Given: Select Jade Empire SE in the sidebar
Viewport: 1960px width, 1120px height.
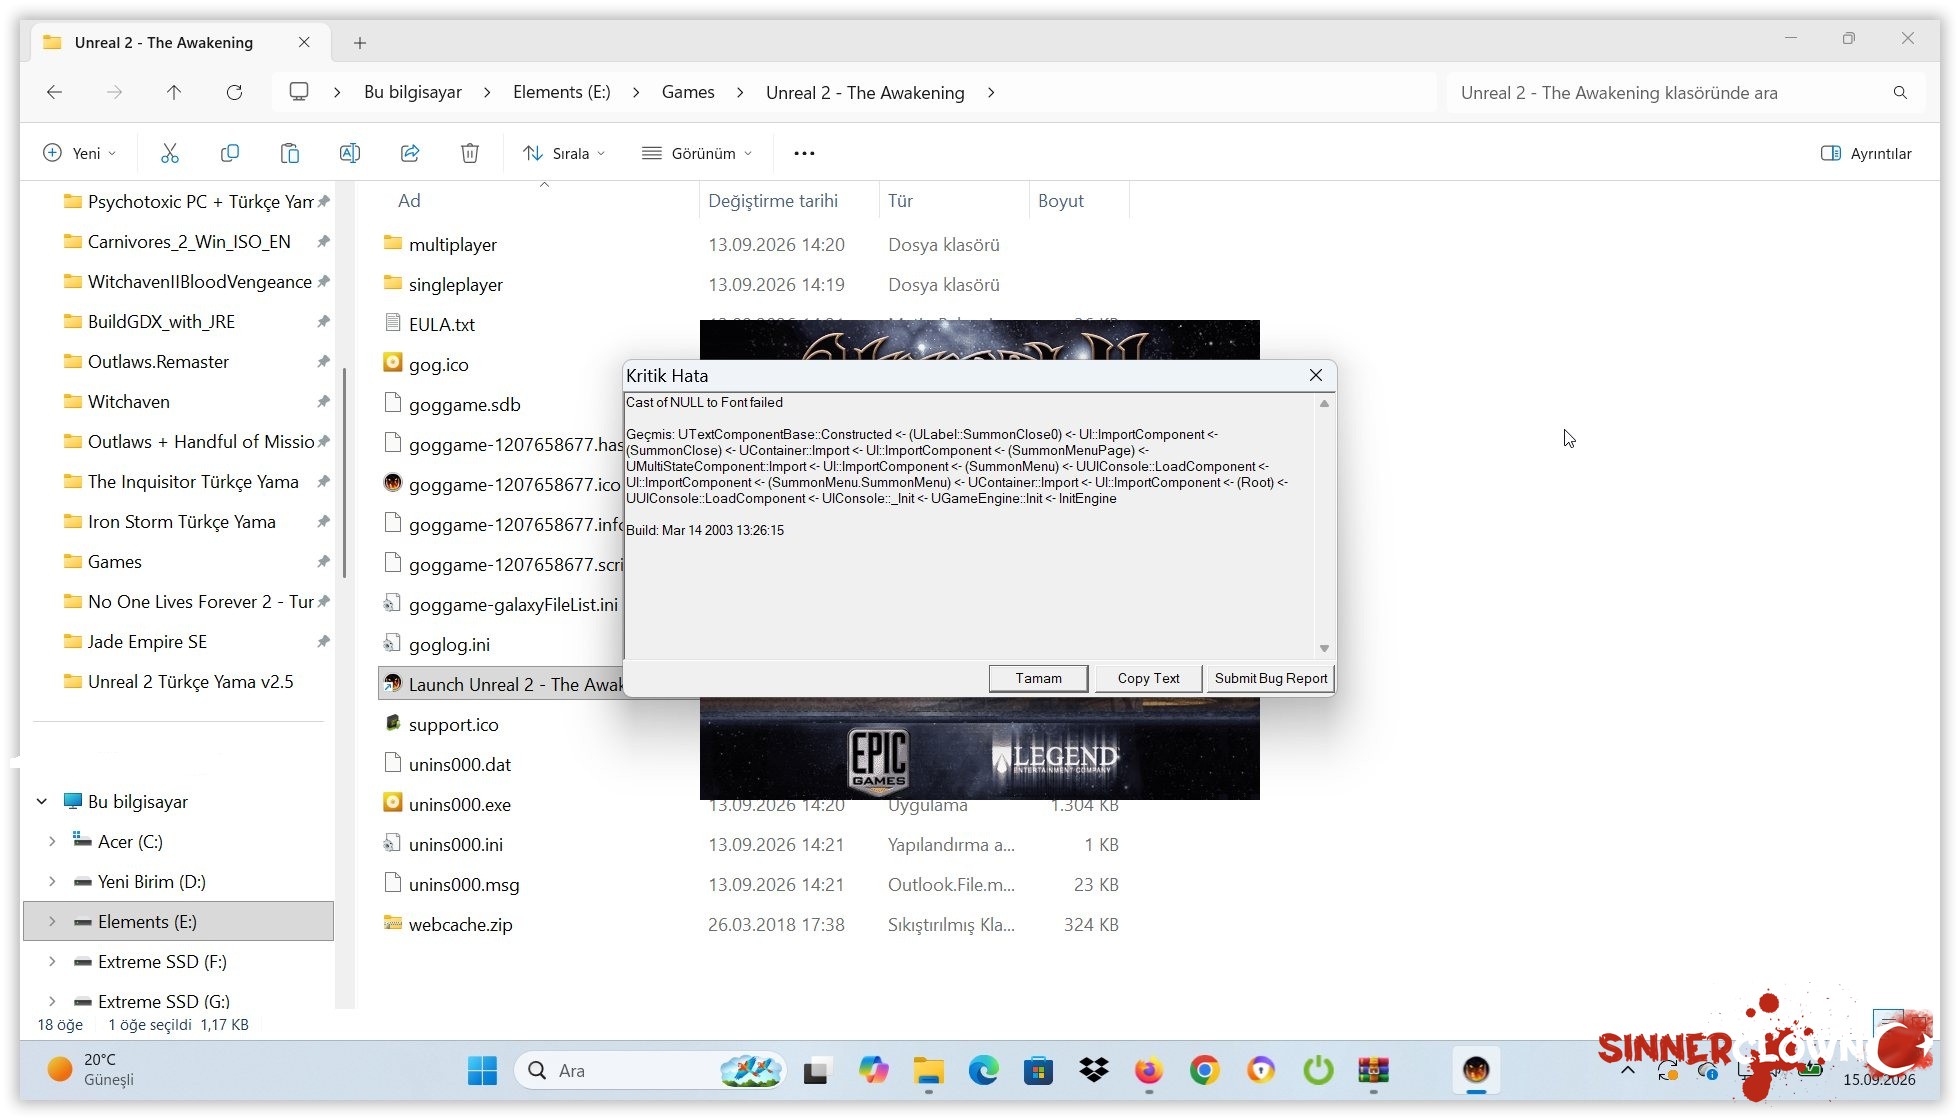Looking at the screenshot, I should tap(147, 641).
